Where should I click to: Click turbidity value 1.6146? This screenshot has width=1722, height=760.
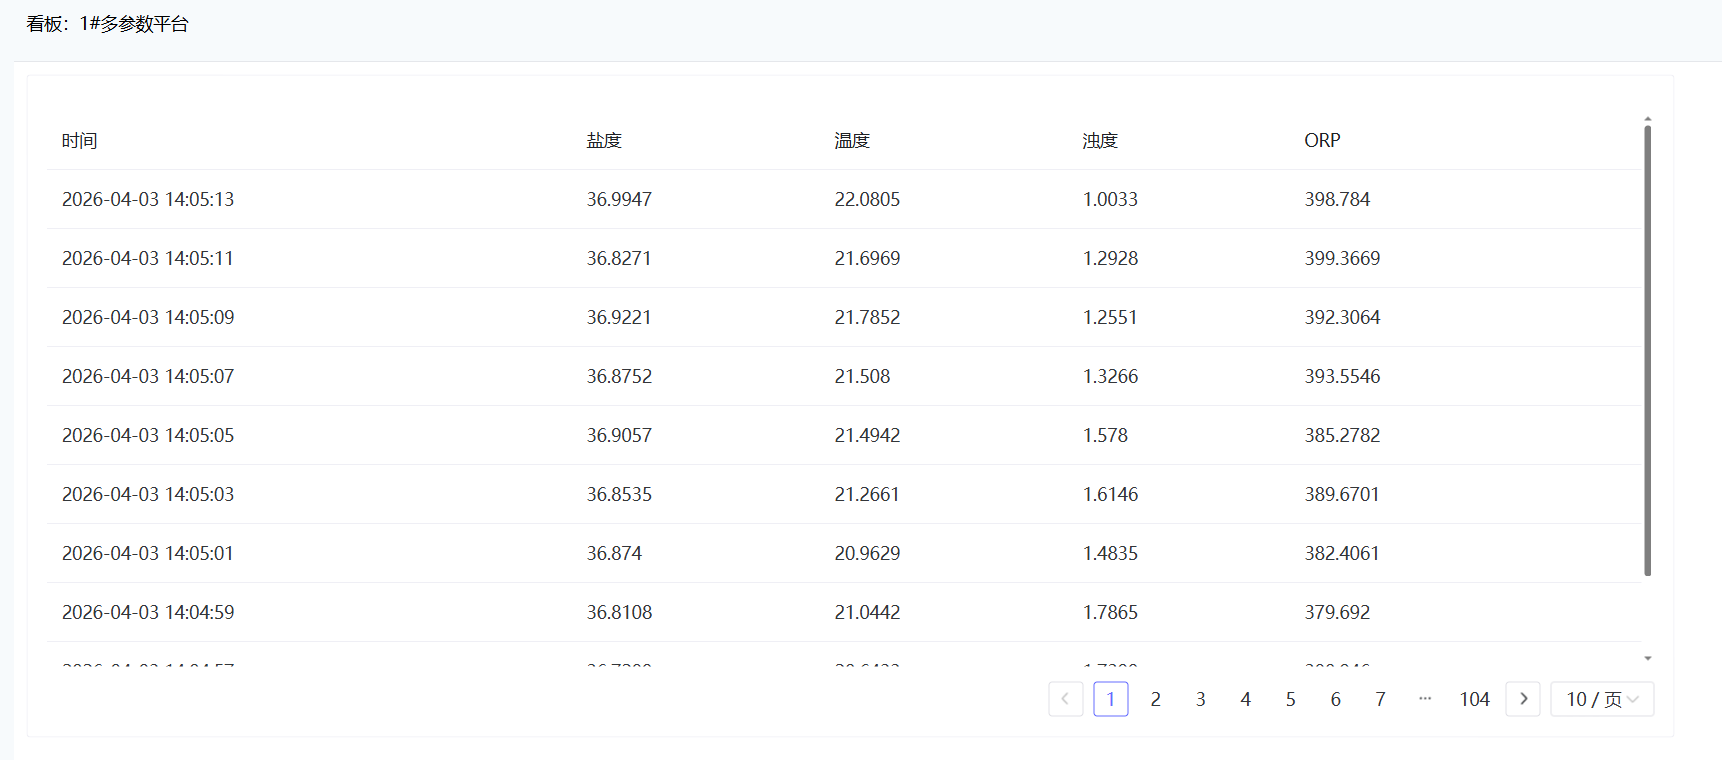[1110, 494]
